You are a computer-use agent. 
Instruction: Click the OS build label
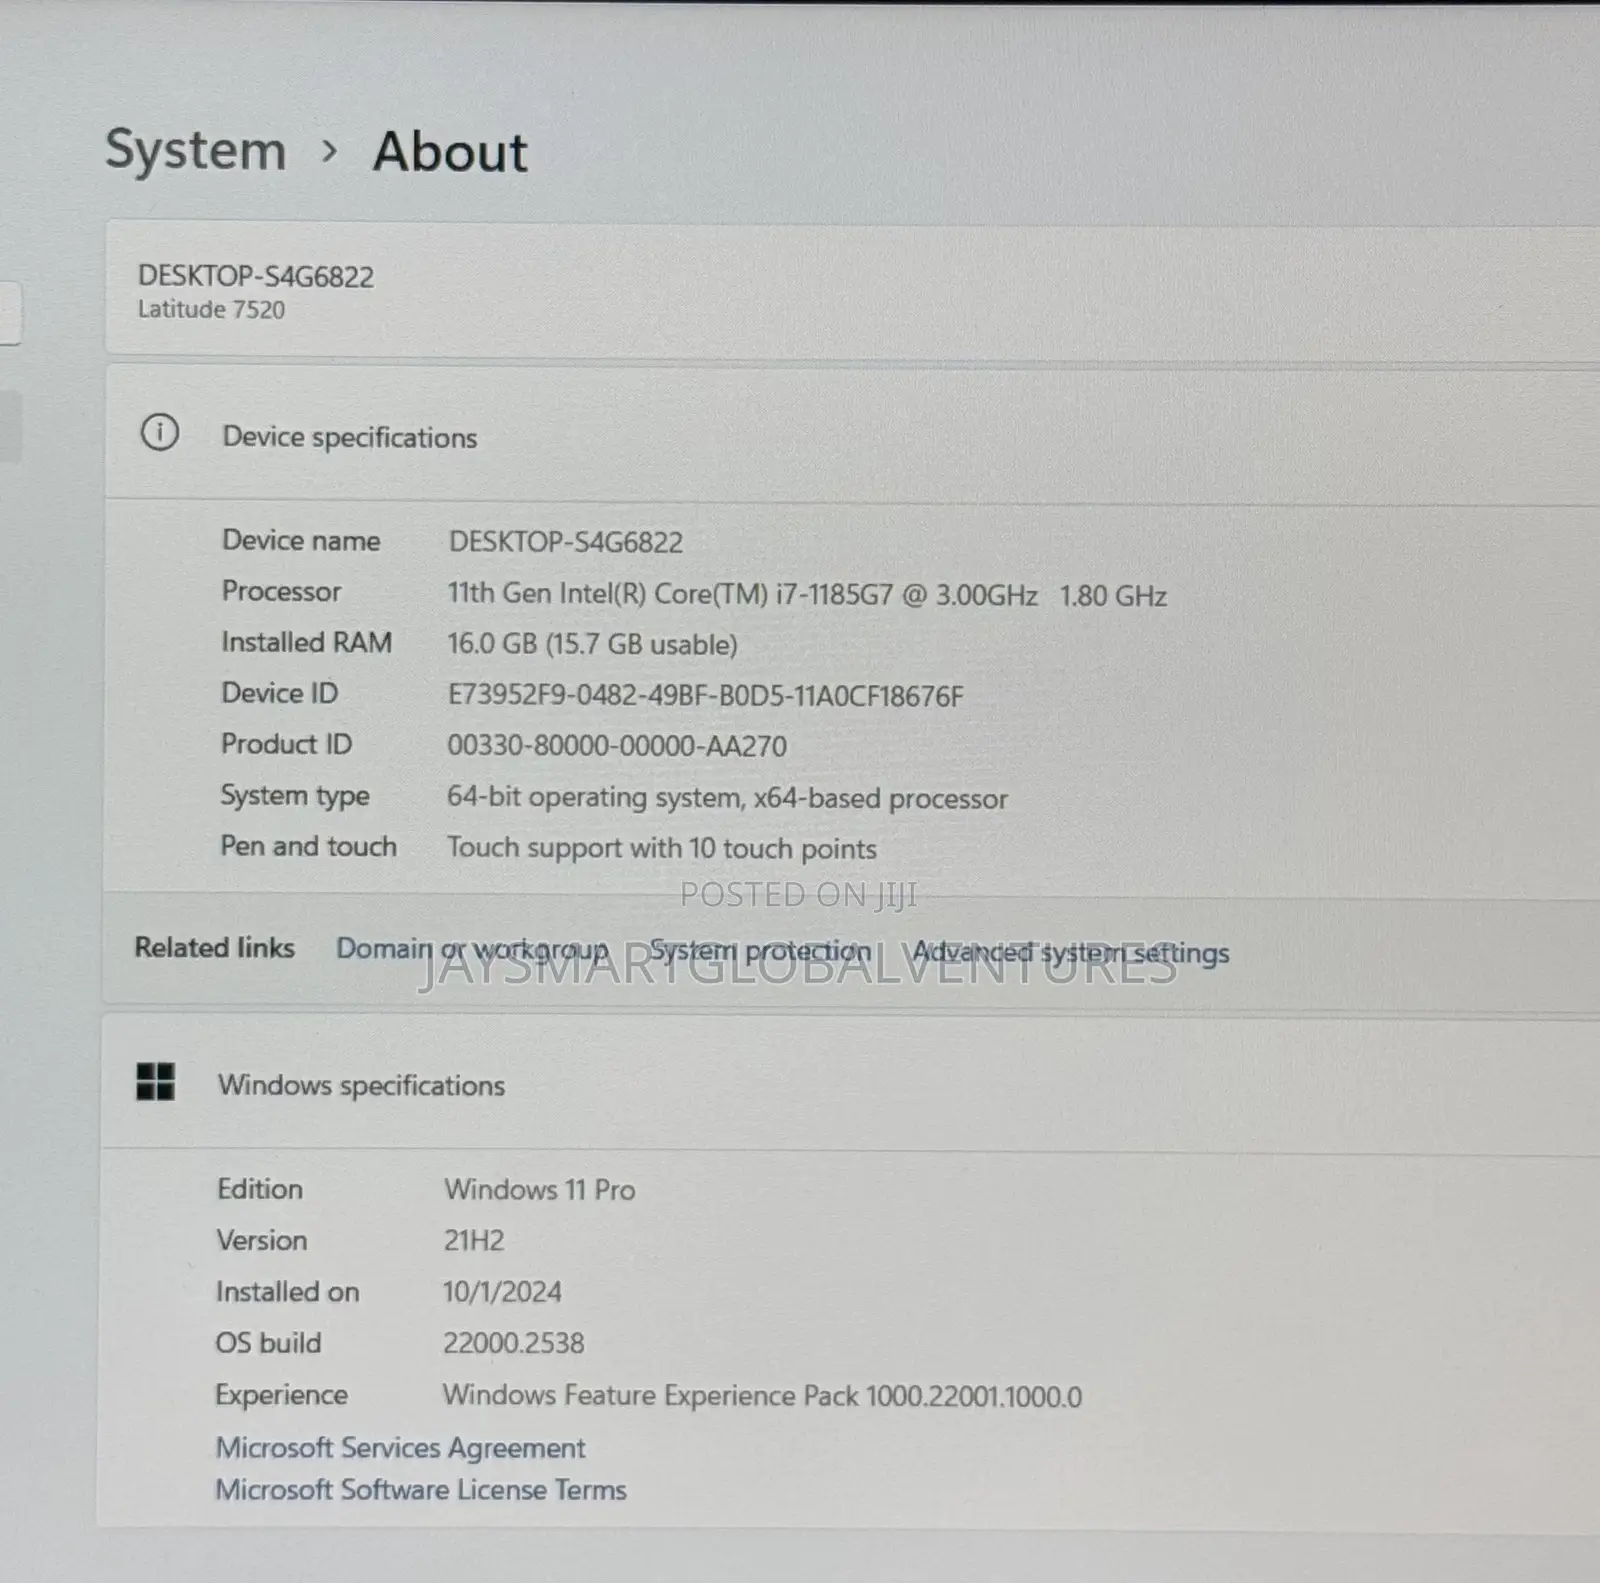(268, 1343)
